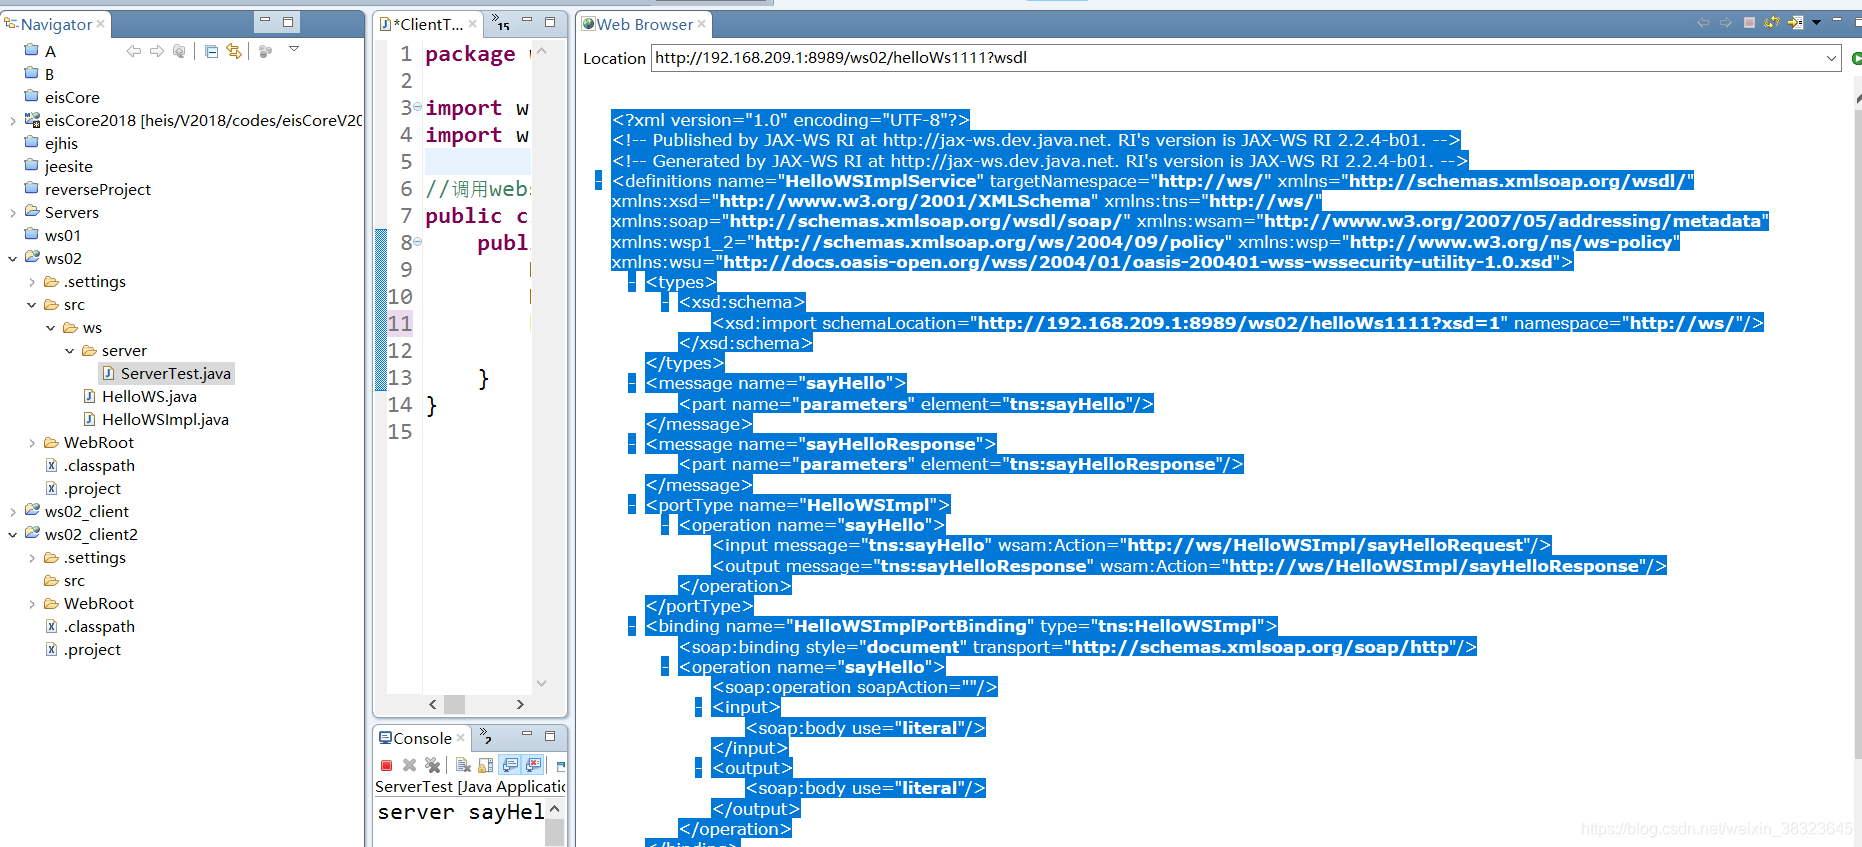The height and width of the screenshot is (847, 1862).
Task: Click Console vertical scrollbar thumb
Action: click(554, 832)
